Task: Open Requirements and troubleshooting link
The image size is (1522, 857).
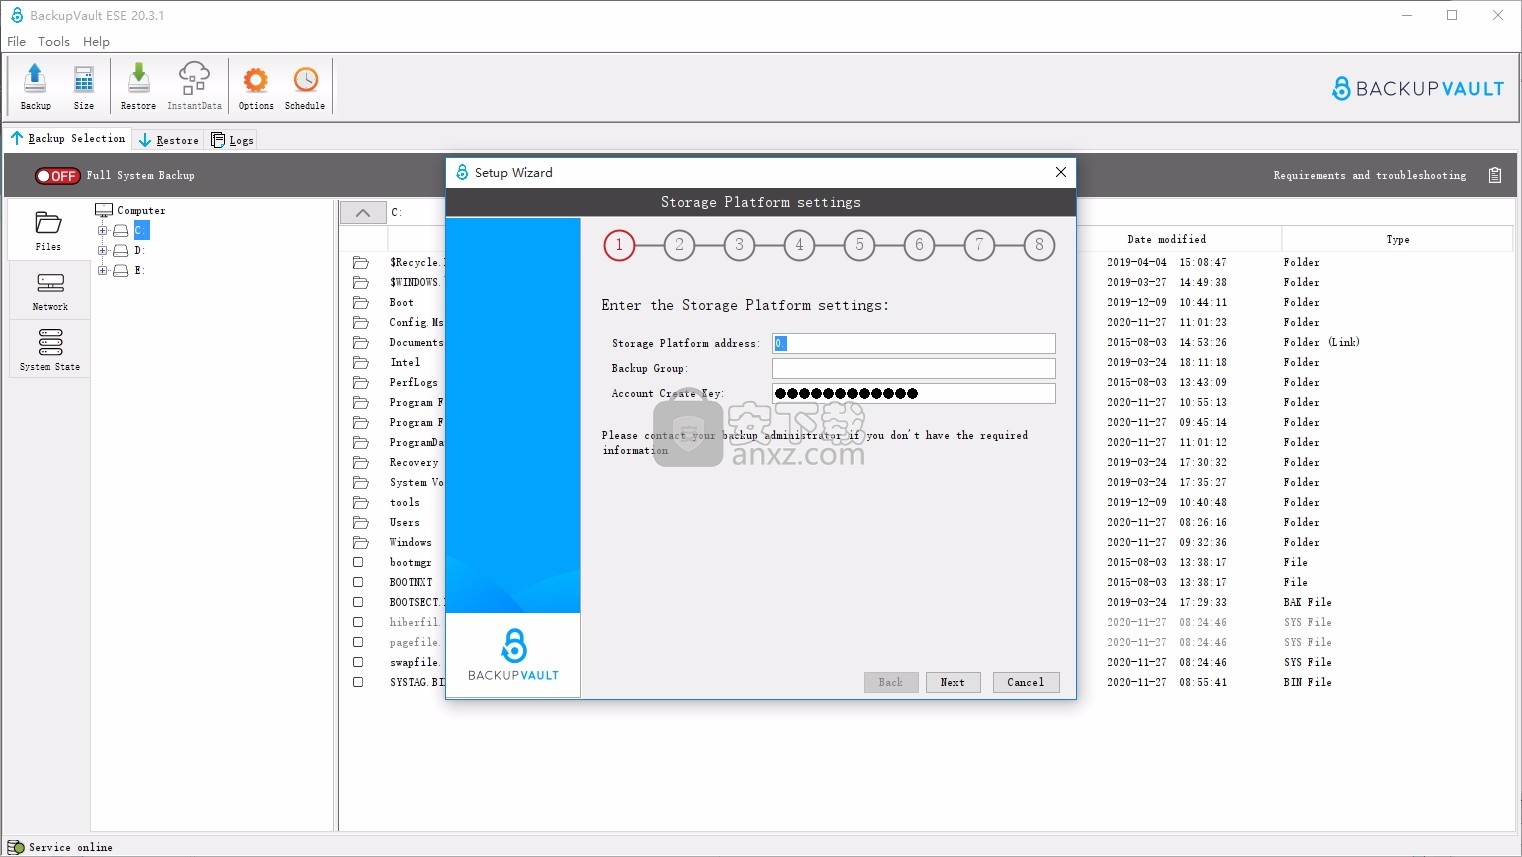Action: click(1369, 175)
